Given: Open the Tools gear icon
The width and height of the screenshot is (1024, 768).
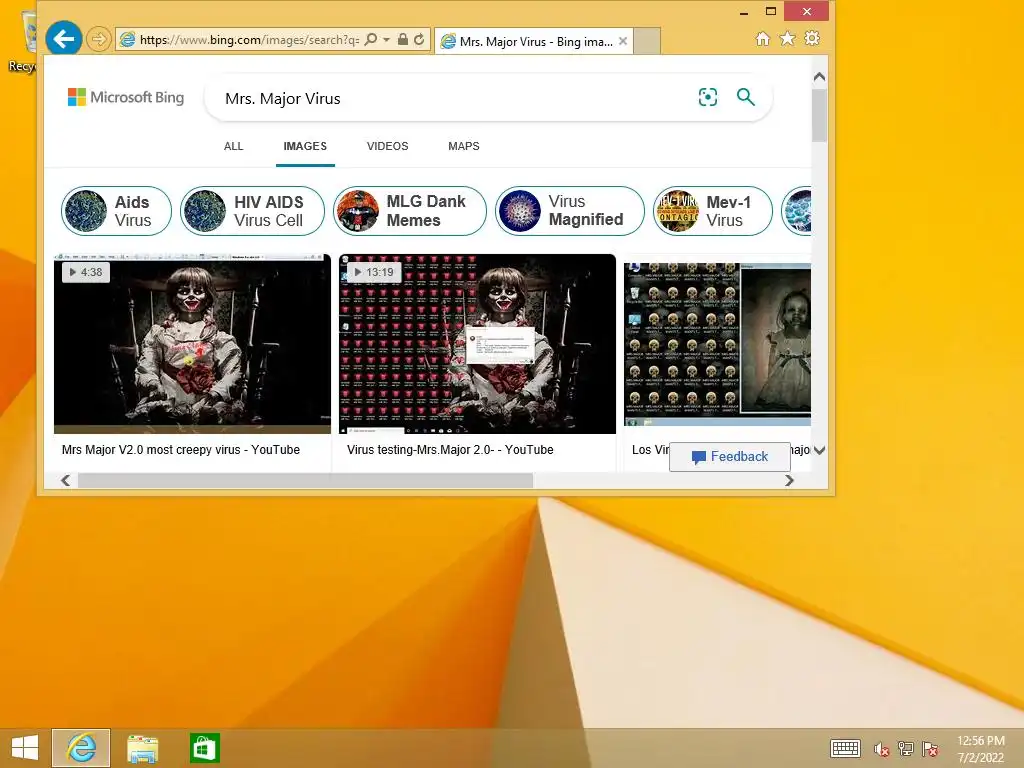Looking at the screenshot, I should pos(812,39).
